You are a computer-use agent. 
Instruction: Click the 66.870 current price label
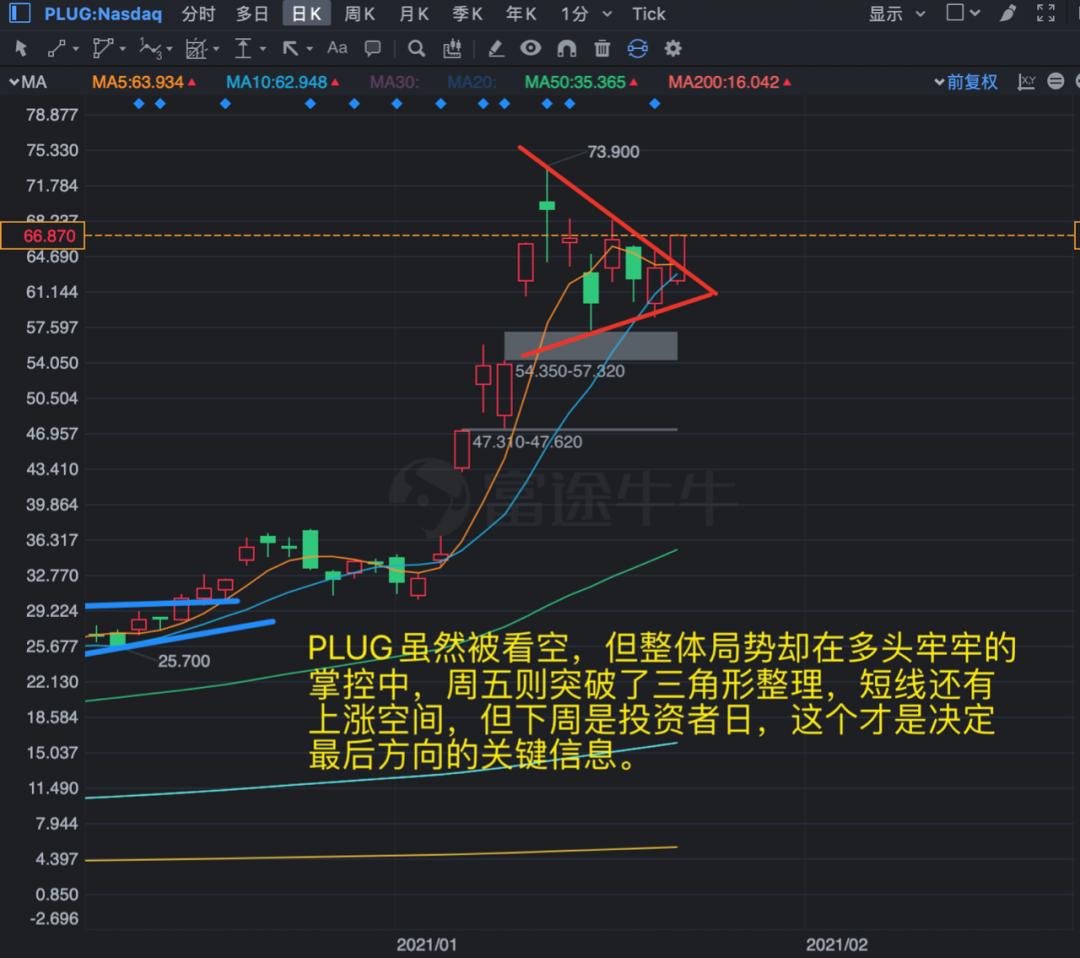pos(43,236)
